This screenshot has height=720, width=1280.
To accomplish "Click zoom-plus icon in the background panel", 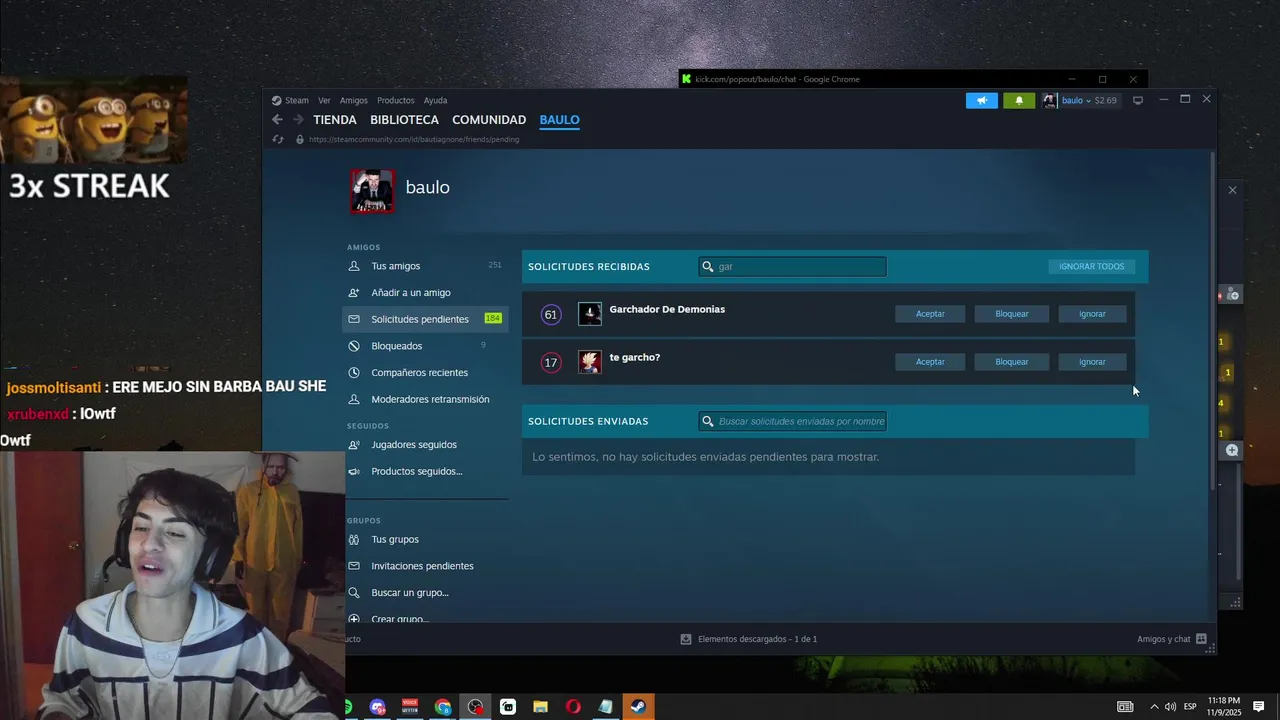I will [x=1232, y=450].
